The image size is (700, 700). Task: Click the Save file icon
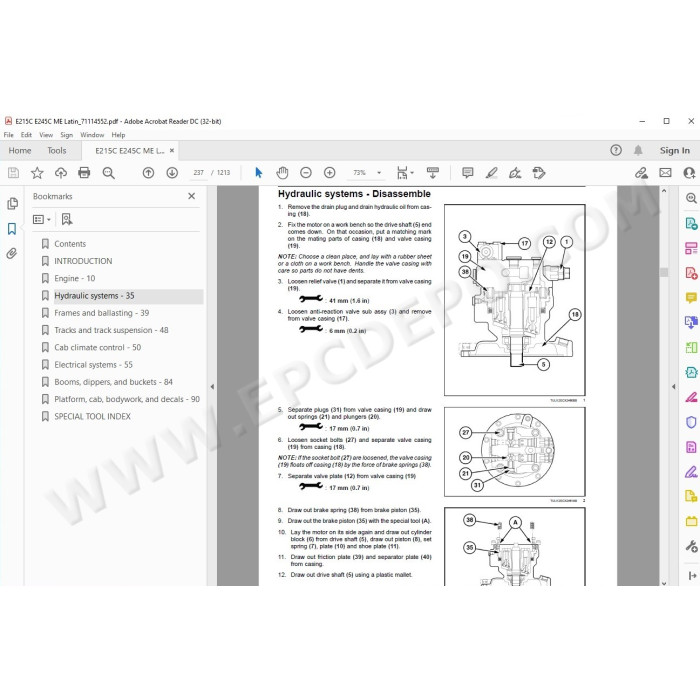tap(13, 173)
